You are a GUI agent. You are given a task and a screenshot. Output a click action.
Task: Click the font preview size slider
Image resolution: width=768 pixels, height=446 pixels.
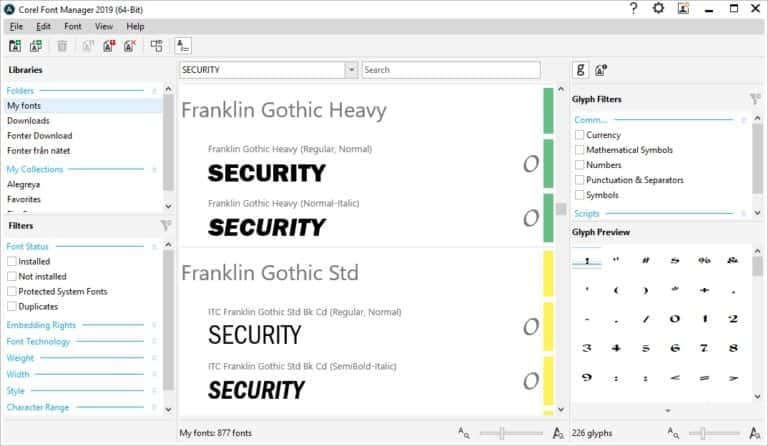[x=501, y=433]
